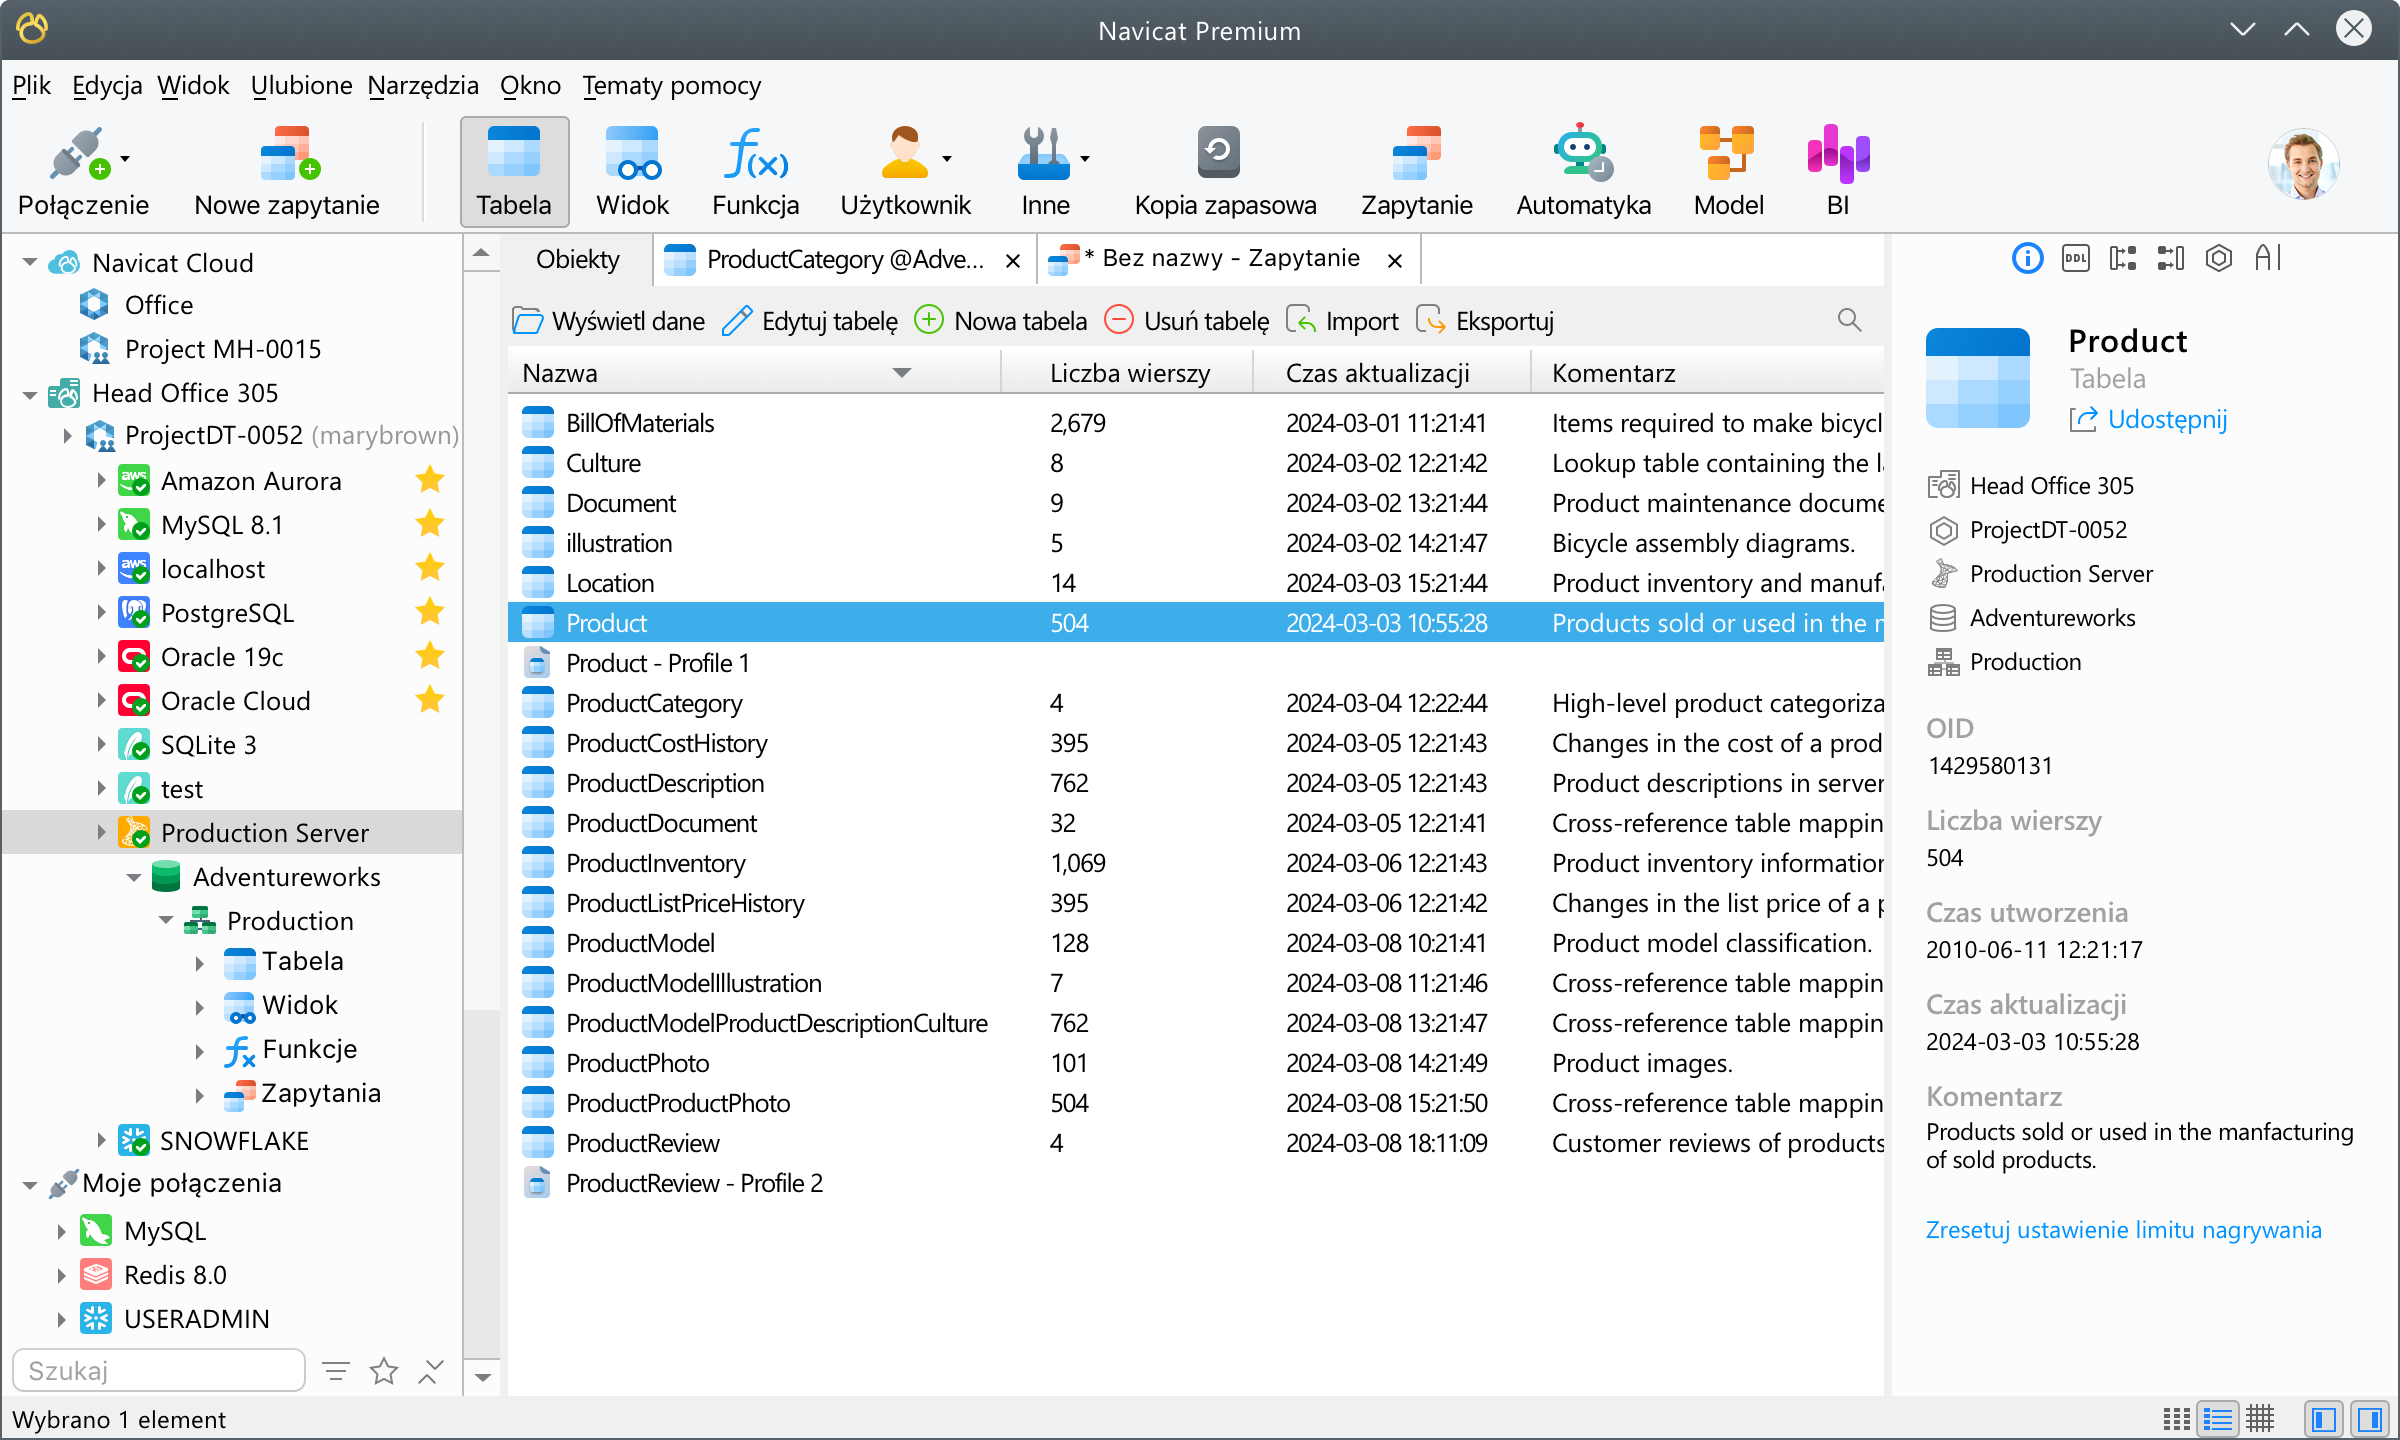Toggle favorite star for Amazon Aurora
Viewport: 2400px width, 1440px height.
(x=430, y=481)
